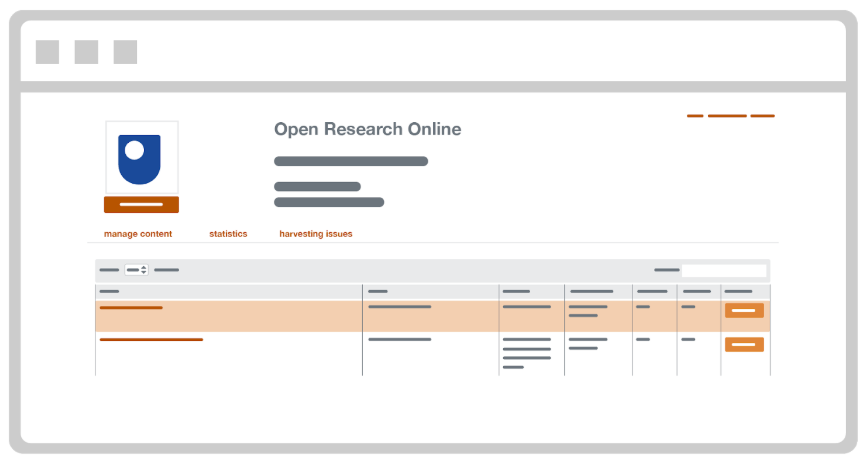Image resolution: width=865 pixels, height=460 pixels.
Task: Sort by the second table column header
Action: [378, 291]
